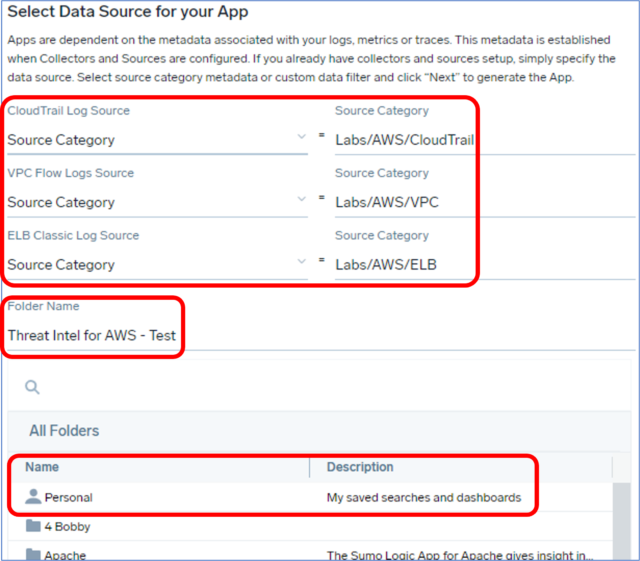
Task: Click the folder search magnifier icon
Action: [x=32, y=387]
